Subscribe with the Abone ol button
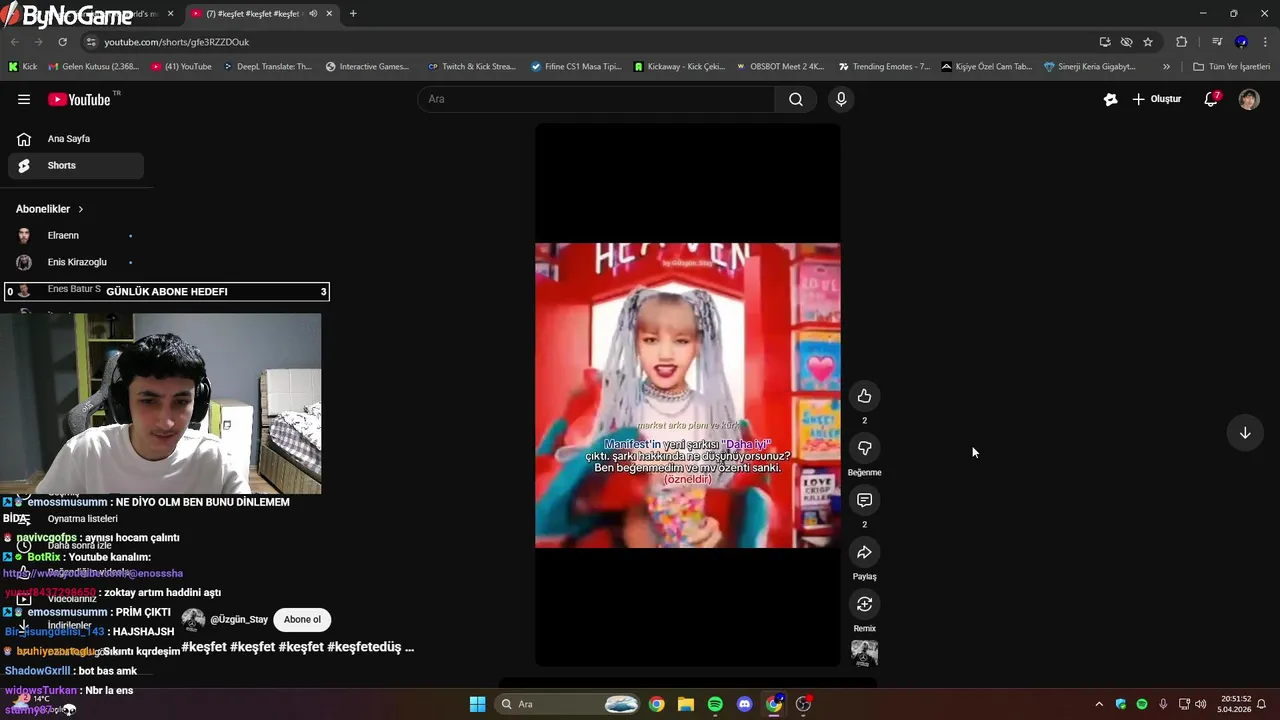The height and width of the screenshot is (720, 1280). [x=302, y=619]
